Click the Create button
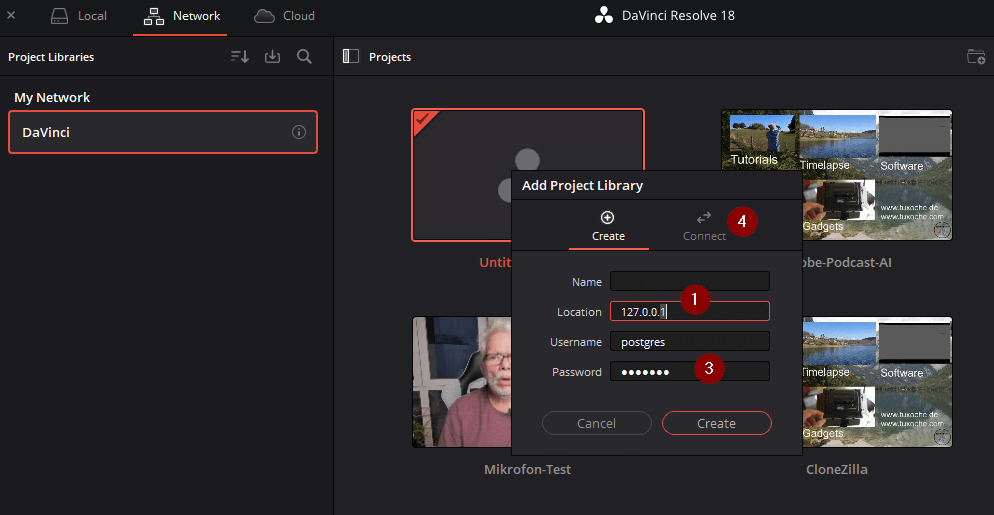This screenshot has width=994, height=515. pos(716,423)
